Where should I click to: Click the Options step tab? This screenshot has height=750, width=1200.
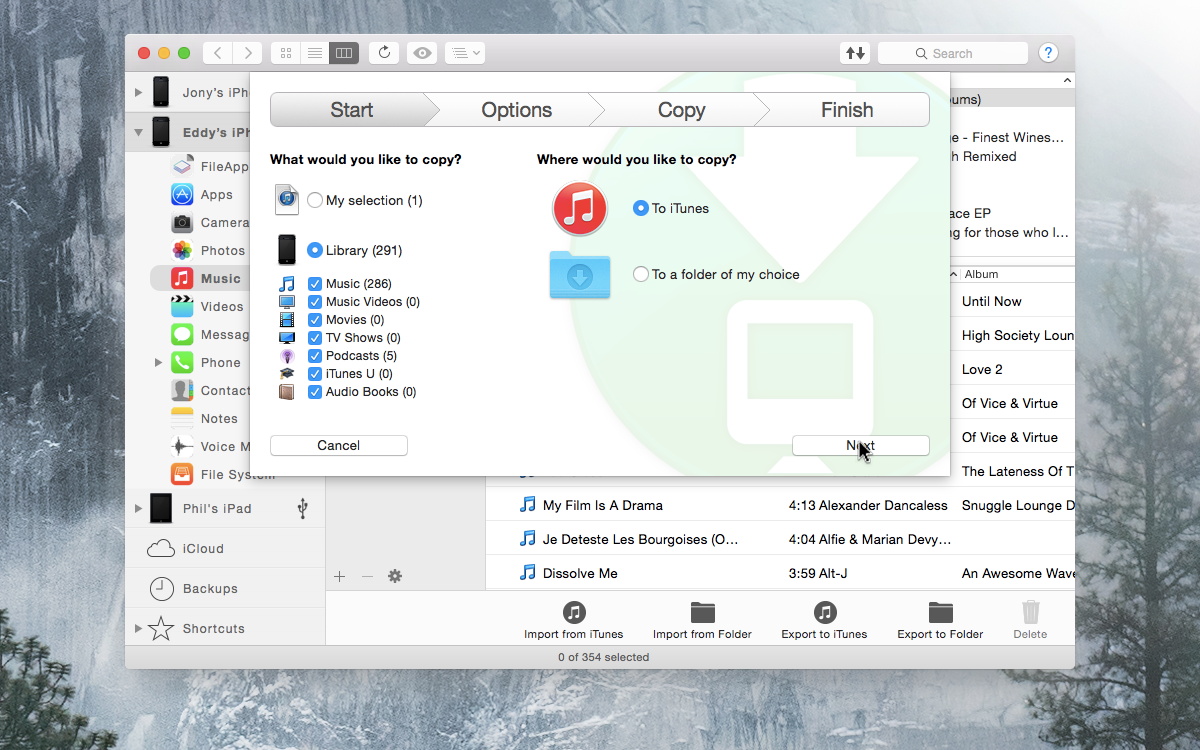(516, 110)
